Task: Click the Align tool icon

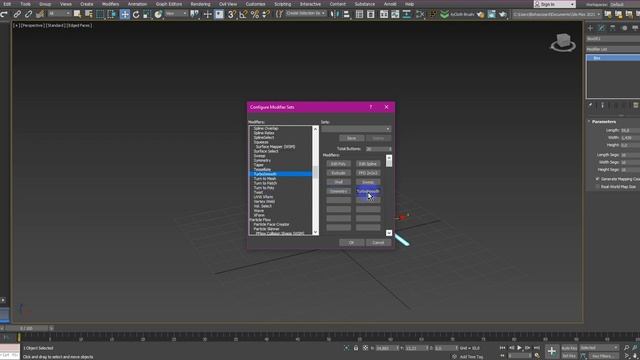Action: 346,14
